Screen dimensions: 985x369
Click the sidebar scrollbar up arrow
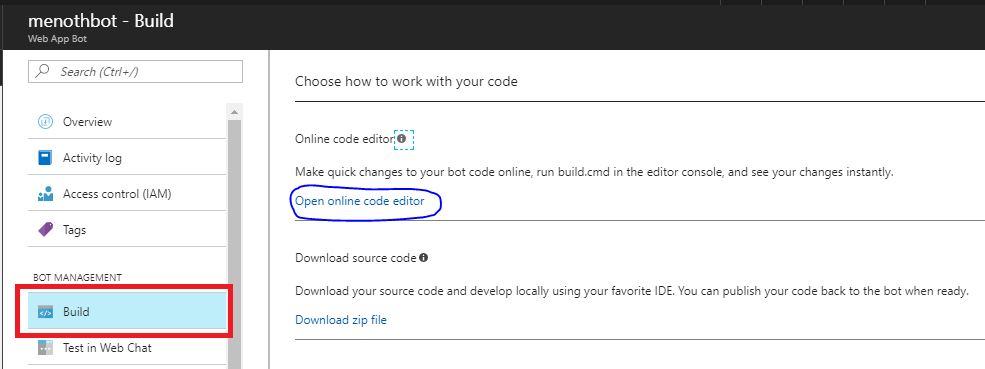click(x=234, y=113)
